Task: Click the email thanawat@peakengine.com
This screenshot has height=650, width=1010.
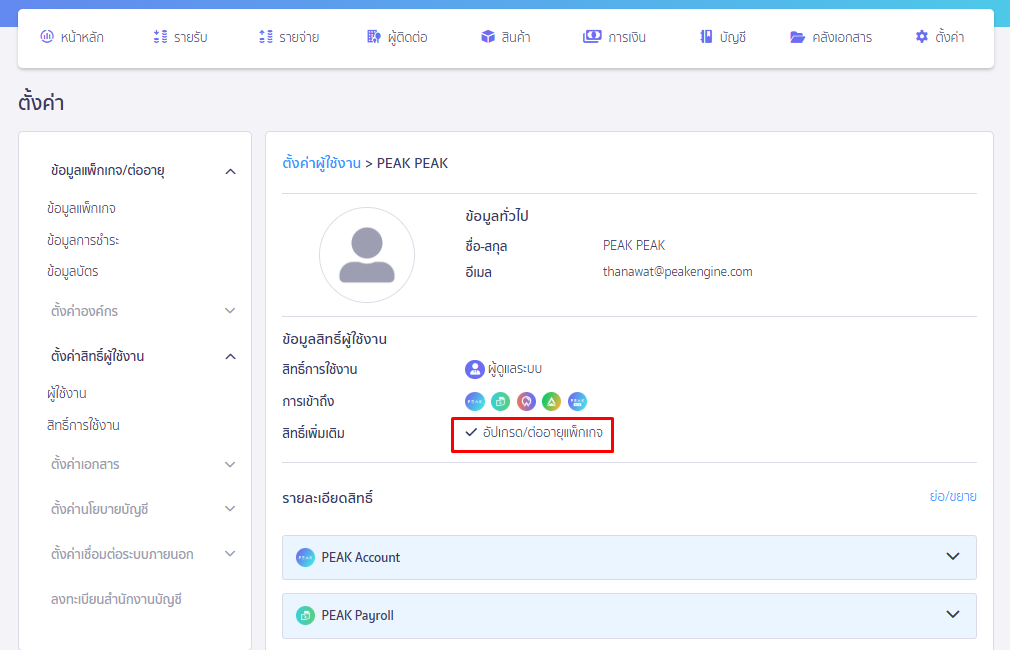Action: click(678, 271)
